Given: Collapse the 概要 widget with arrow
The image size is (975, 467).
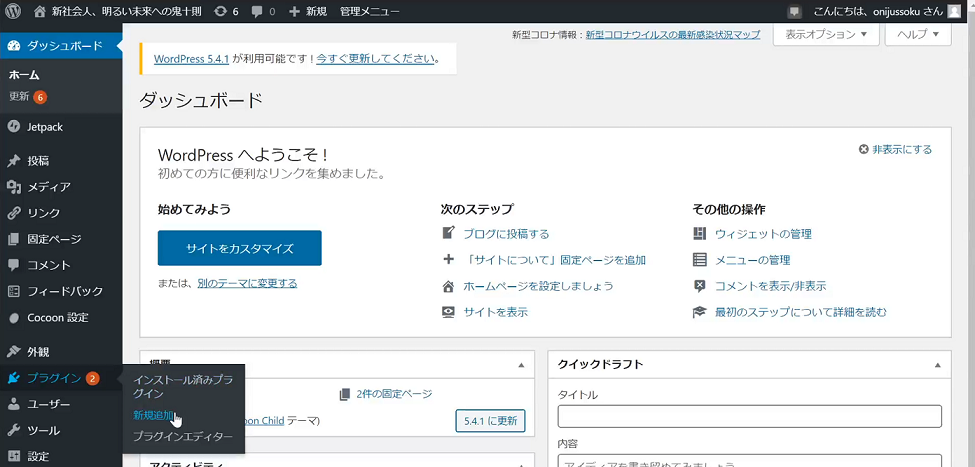Looking at the screenshot, I should click(x=521, y=364).
